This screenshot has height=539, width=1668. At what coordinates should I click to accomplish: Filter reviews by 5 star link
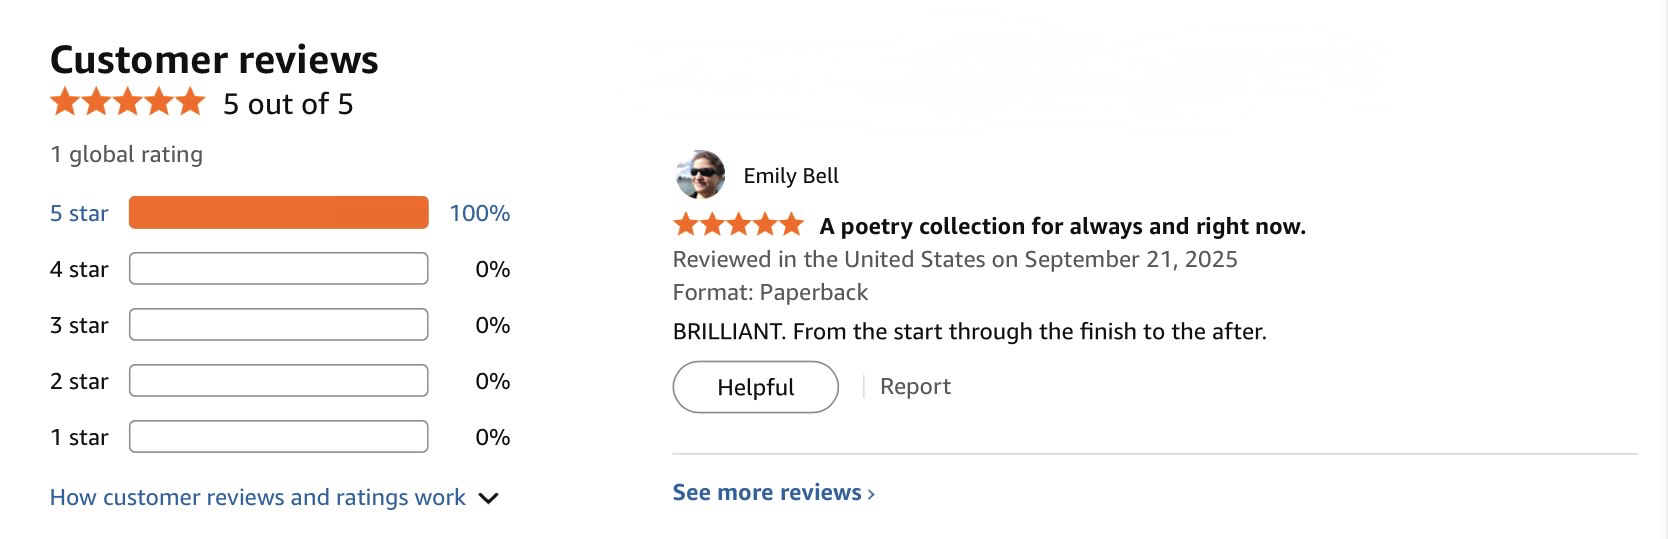79,213
